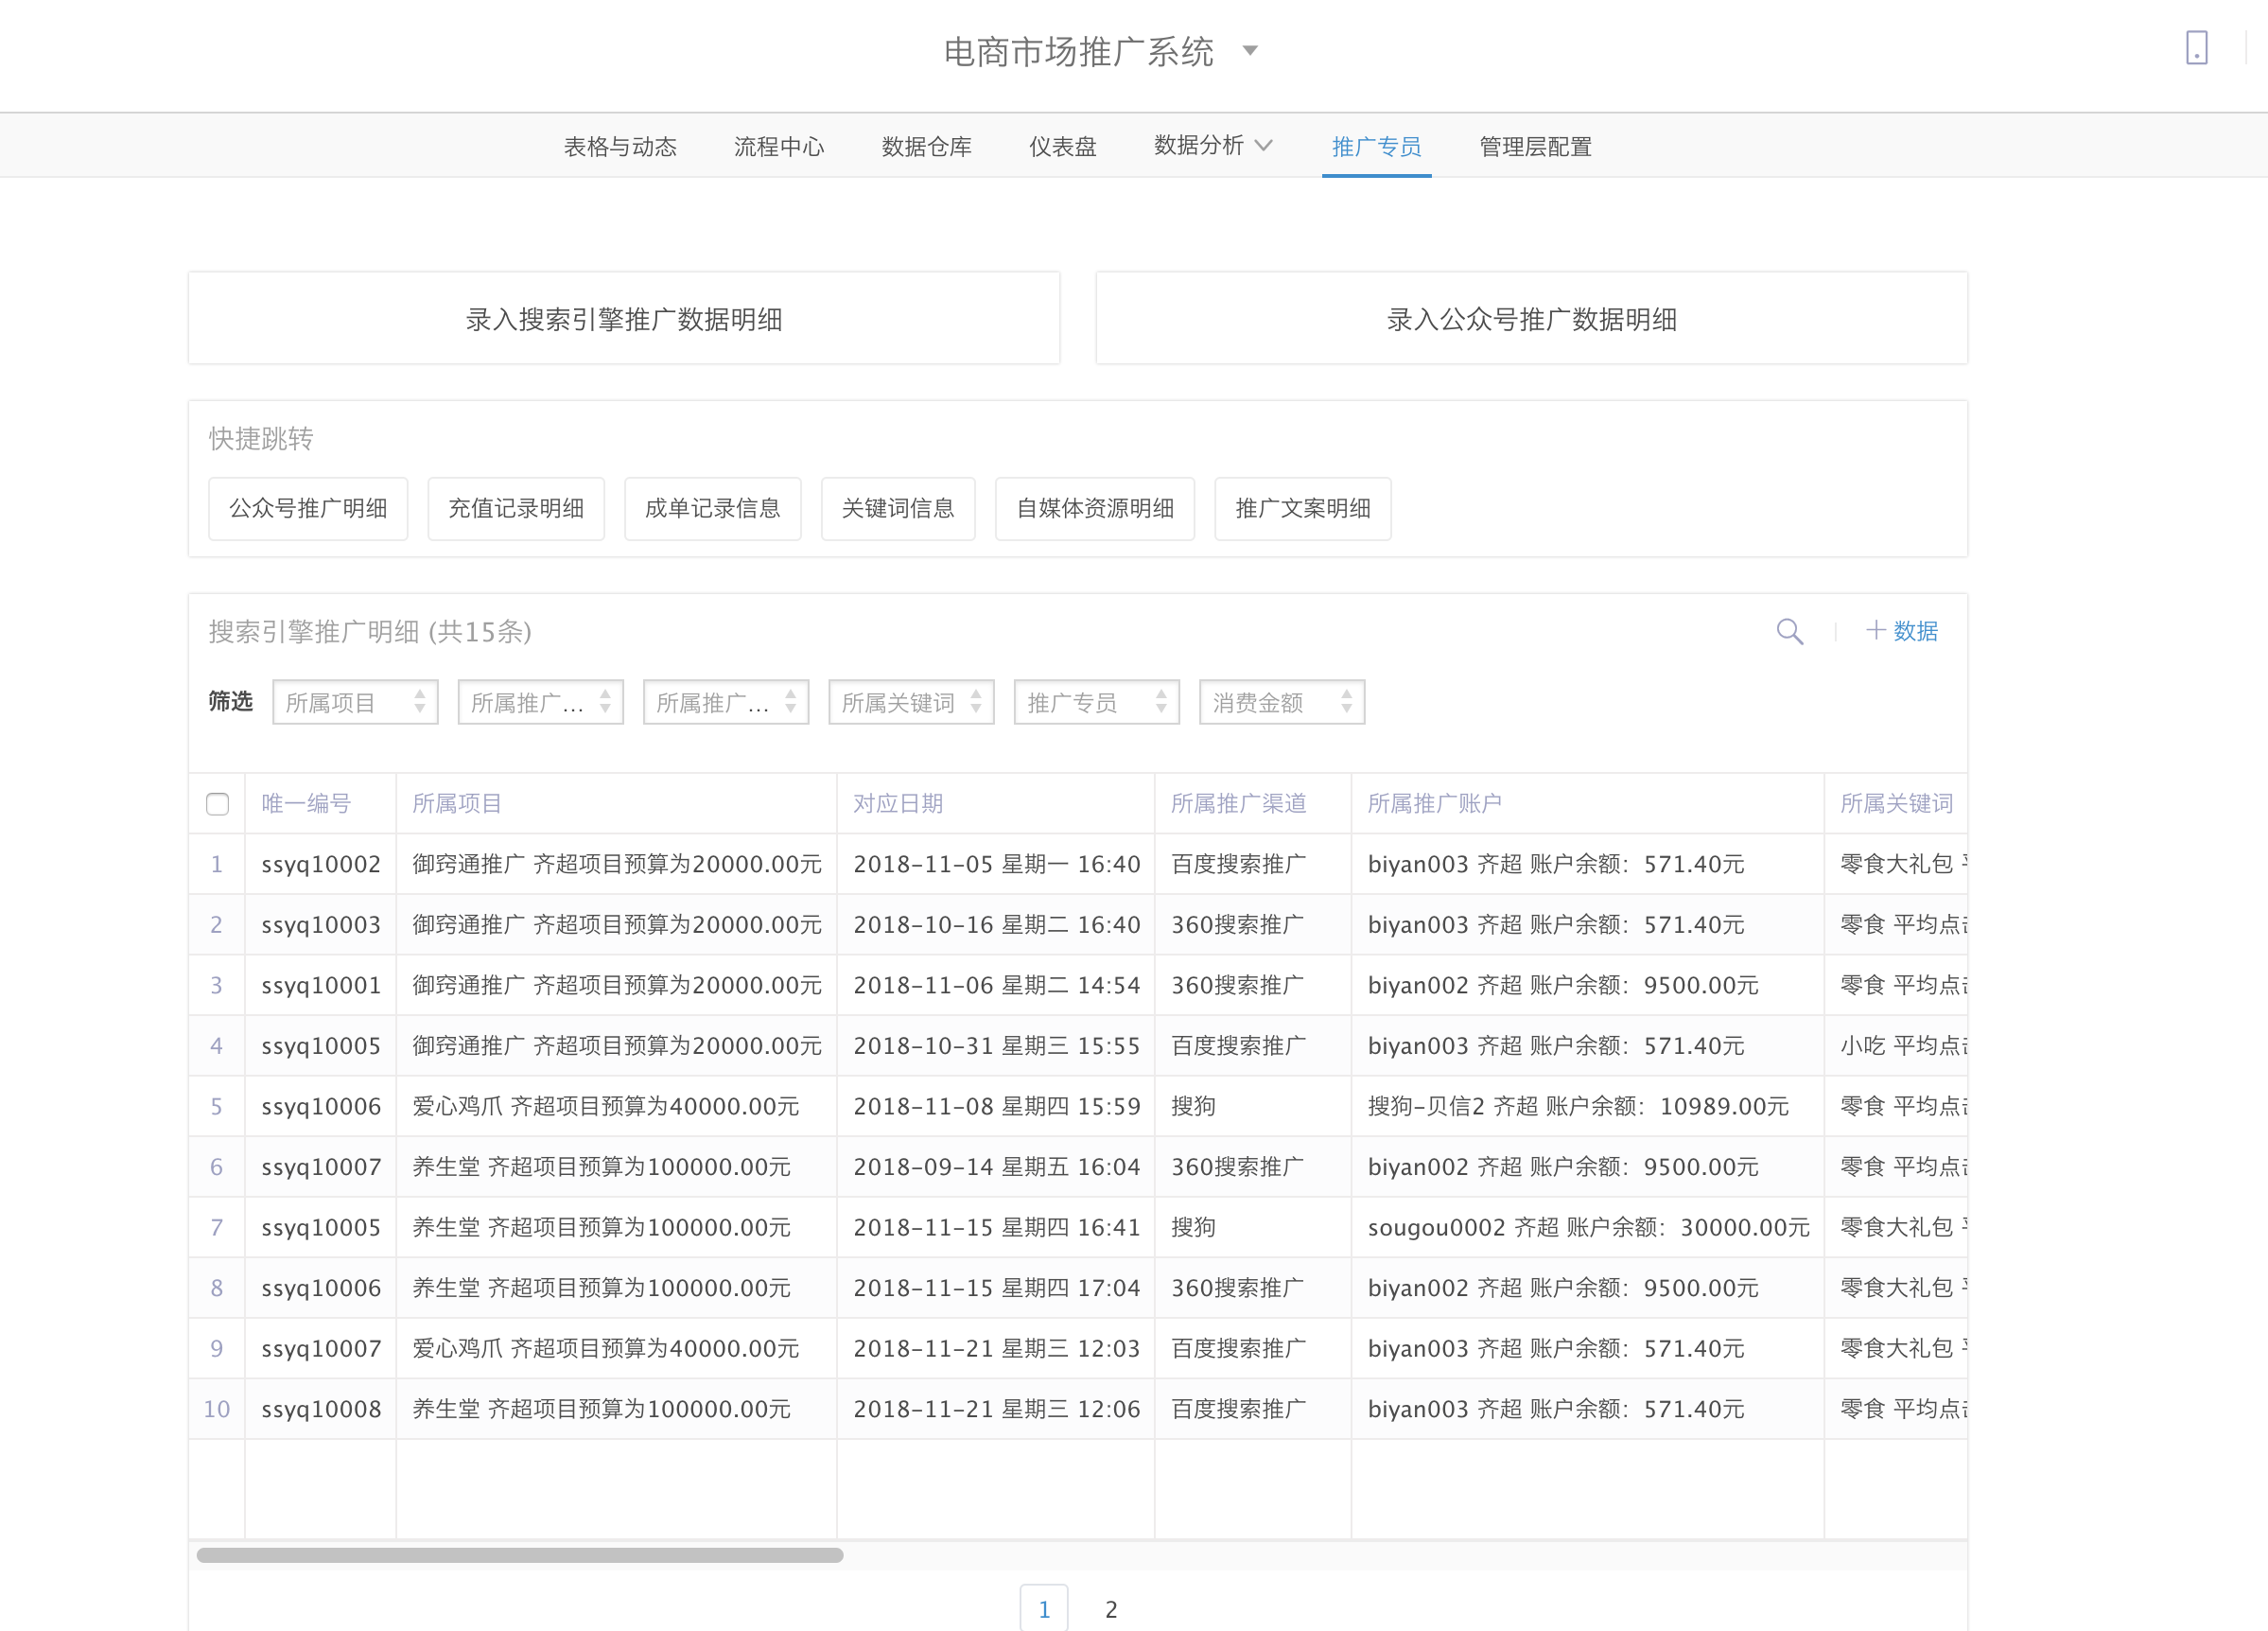
Task: Open the 数据仓库 tab
Action: pyautogui.click(x=926, y=147)
